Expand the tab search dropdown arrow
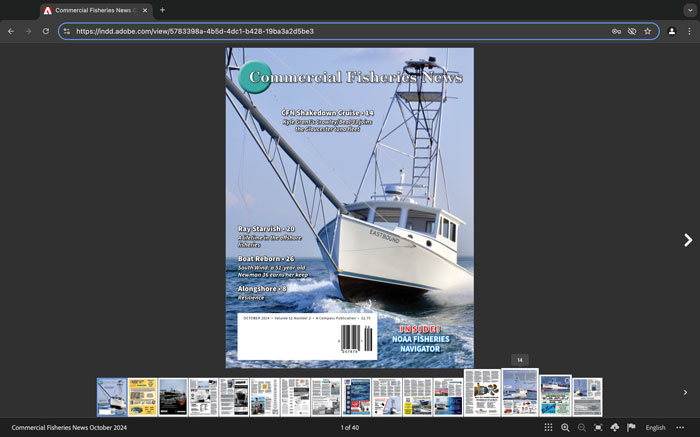Screen dimensions: 700x437 click(689, 10)
